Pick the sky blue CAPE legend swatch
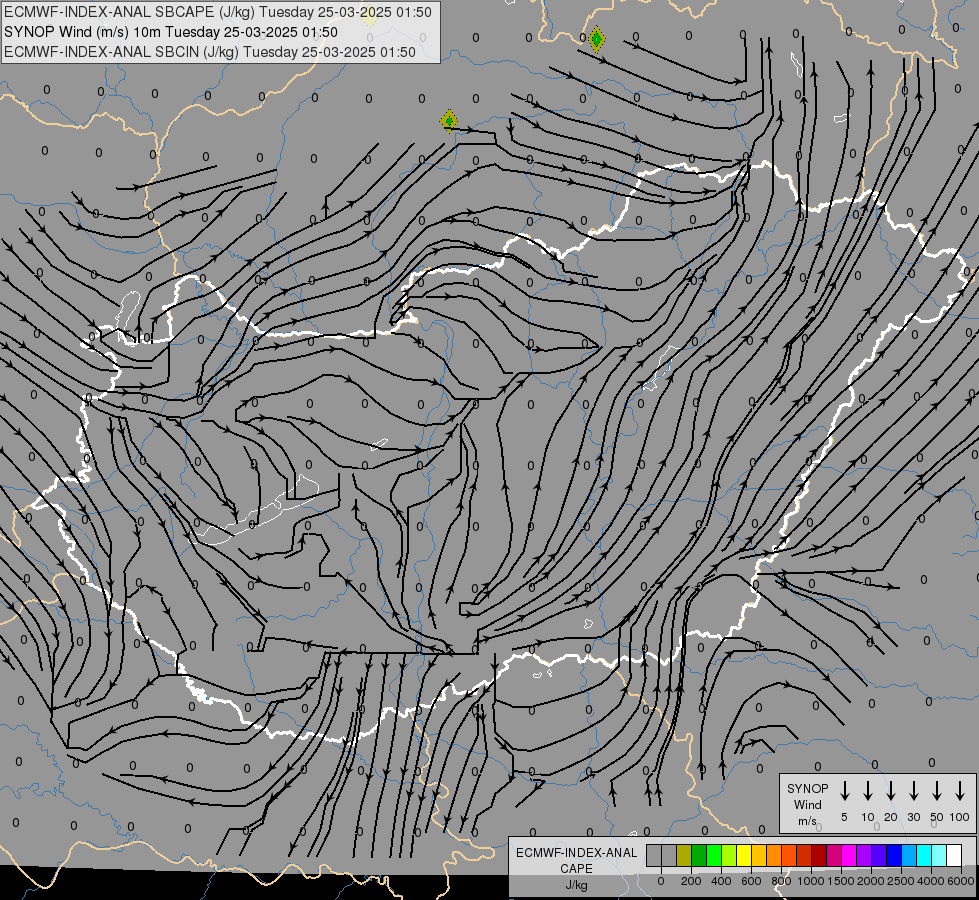 [908, 855]
